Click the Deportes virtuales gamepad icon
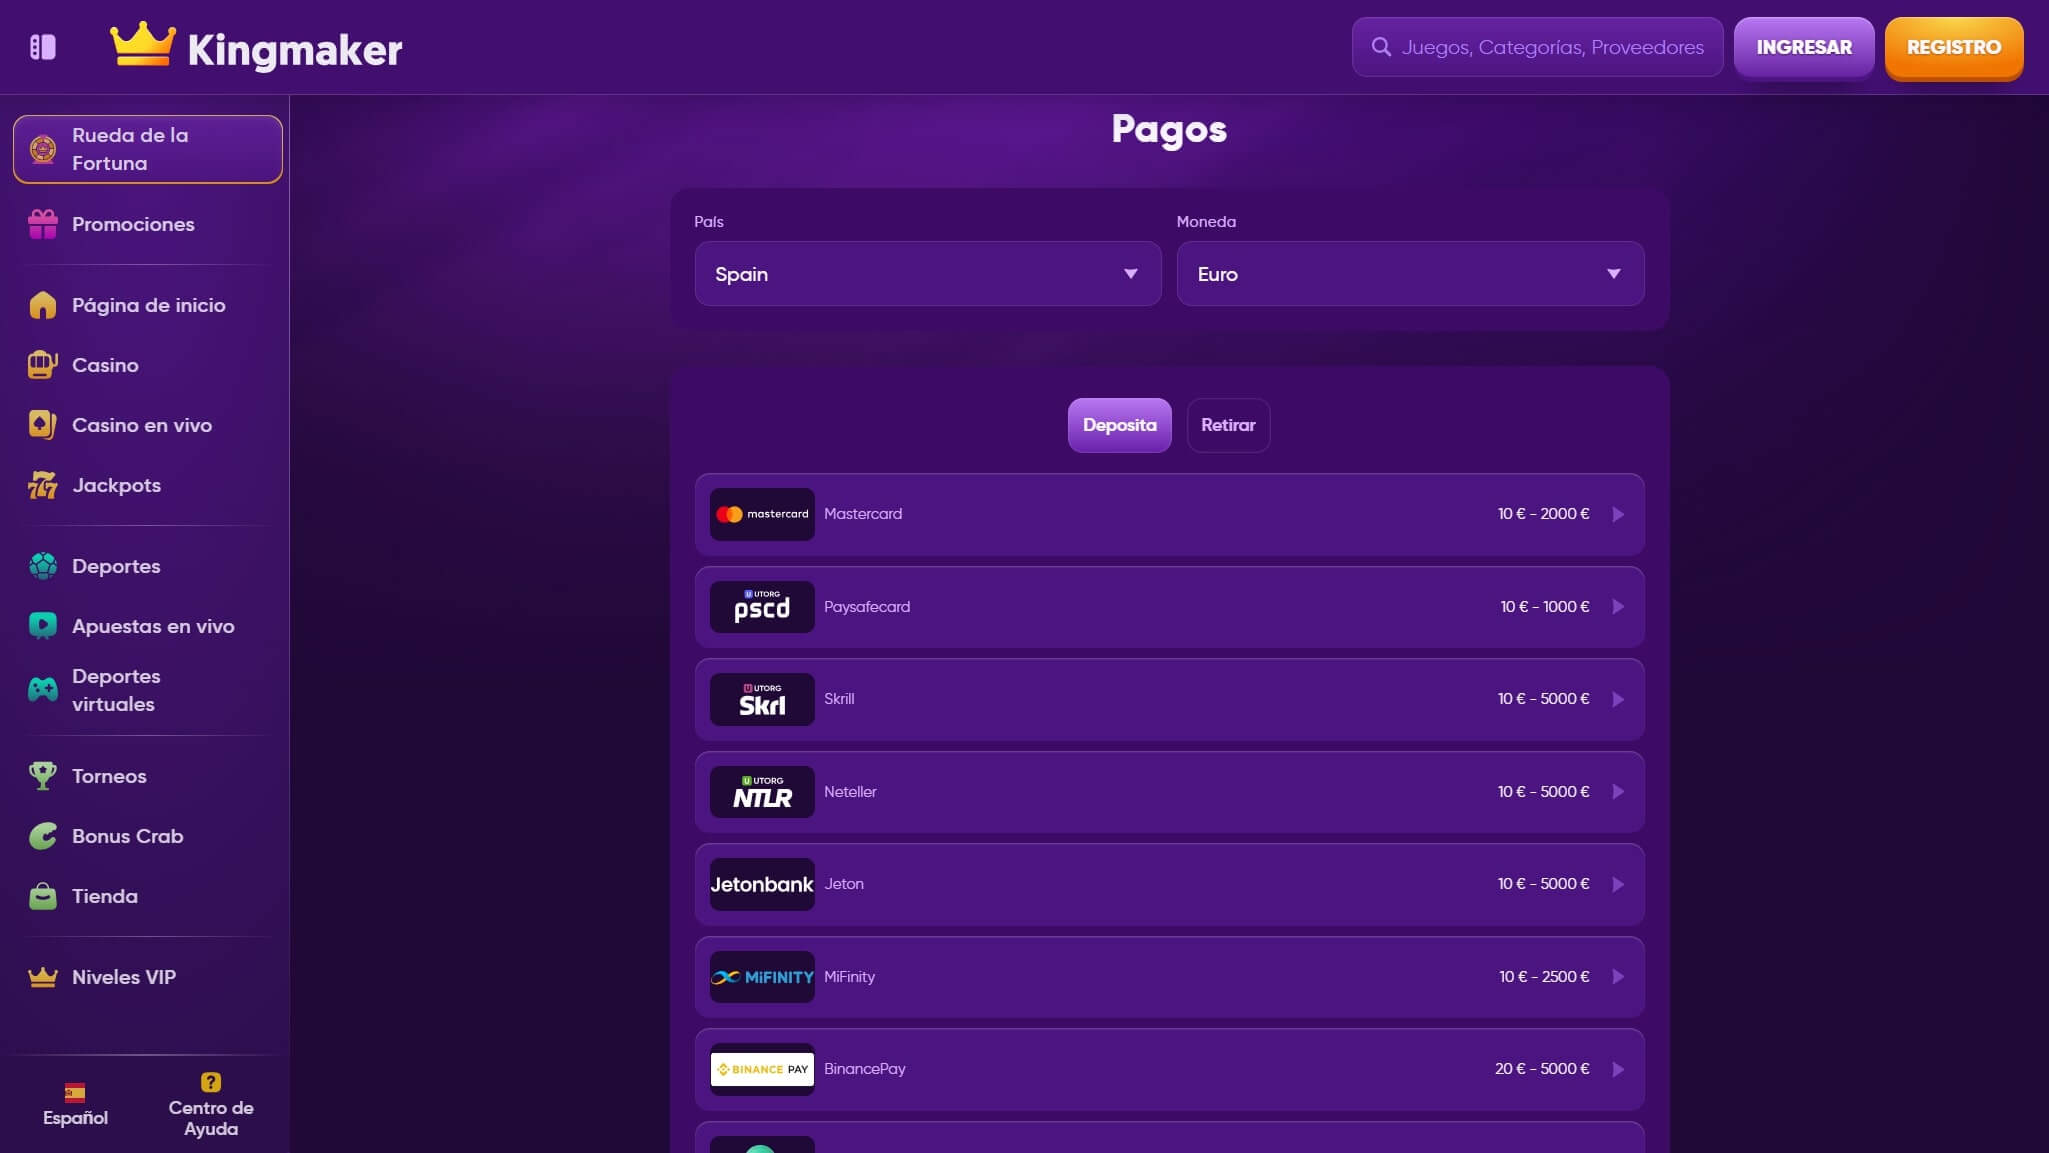The width and height of the screenshot is (2049, 1153). 43,690
